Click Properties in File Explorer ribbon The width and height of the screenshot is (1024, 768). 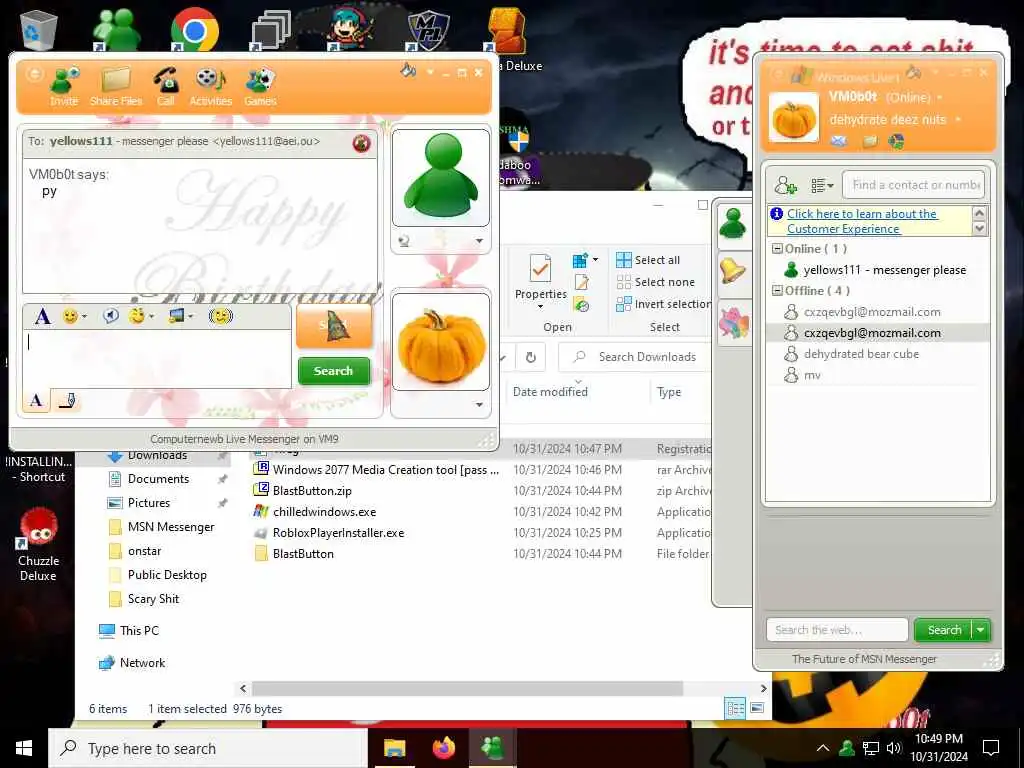tap(541, 281)
